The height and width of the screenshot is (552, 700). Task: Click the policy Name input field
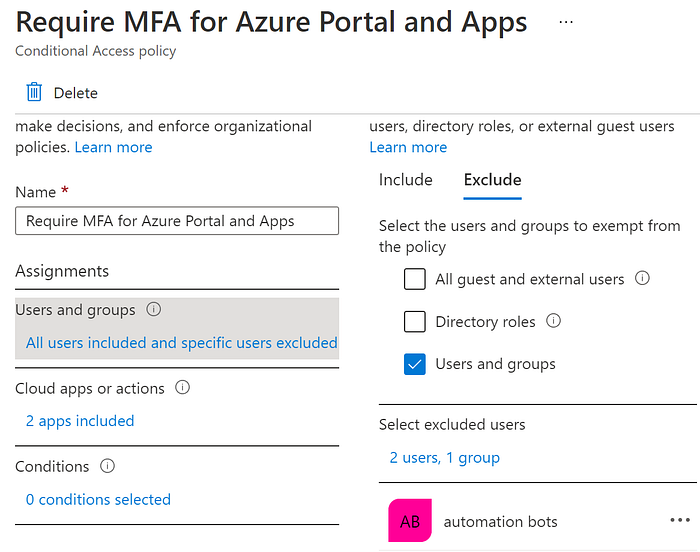click(177, 221)
